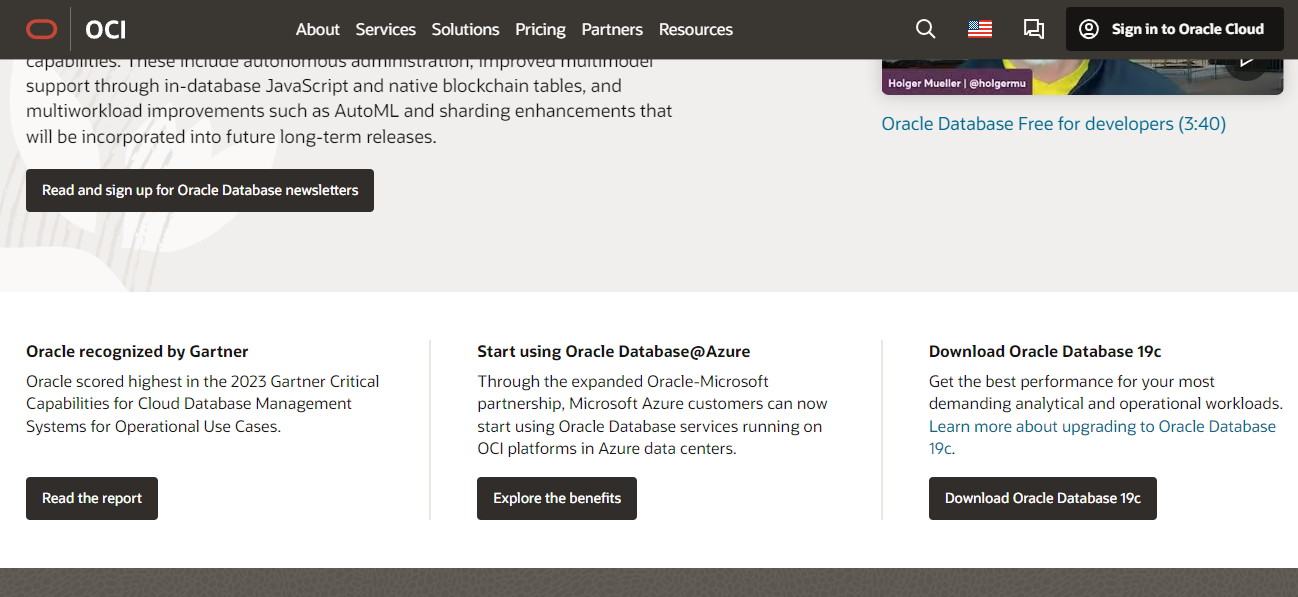This screenshot has width=1298, height=597.
Task: Open the United States country selector
Action: [x=979, y=29]
